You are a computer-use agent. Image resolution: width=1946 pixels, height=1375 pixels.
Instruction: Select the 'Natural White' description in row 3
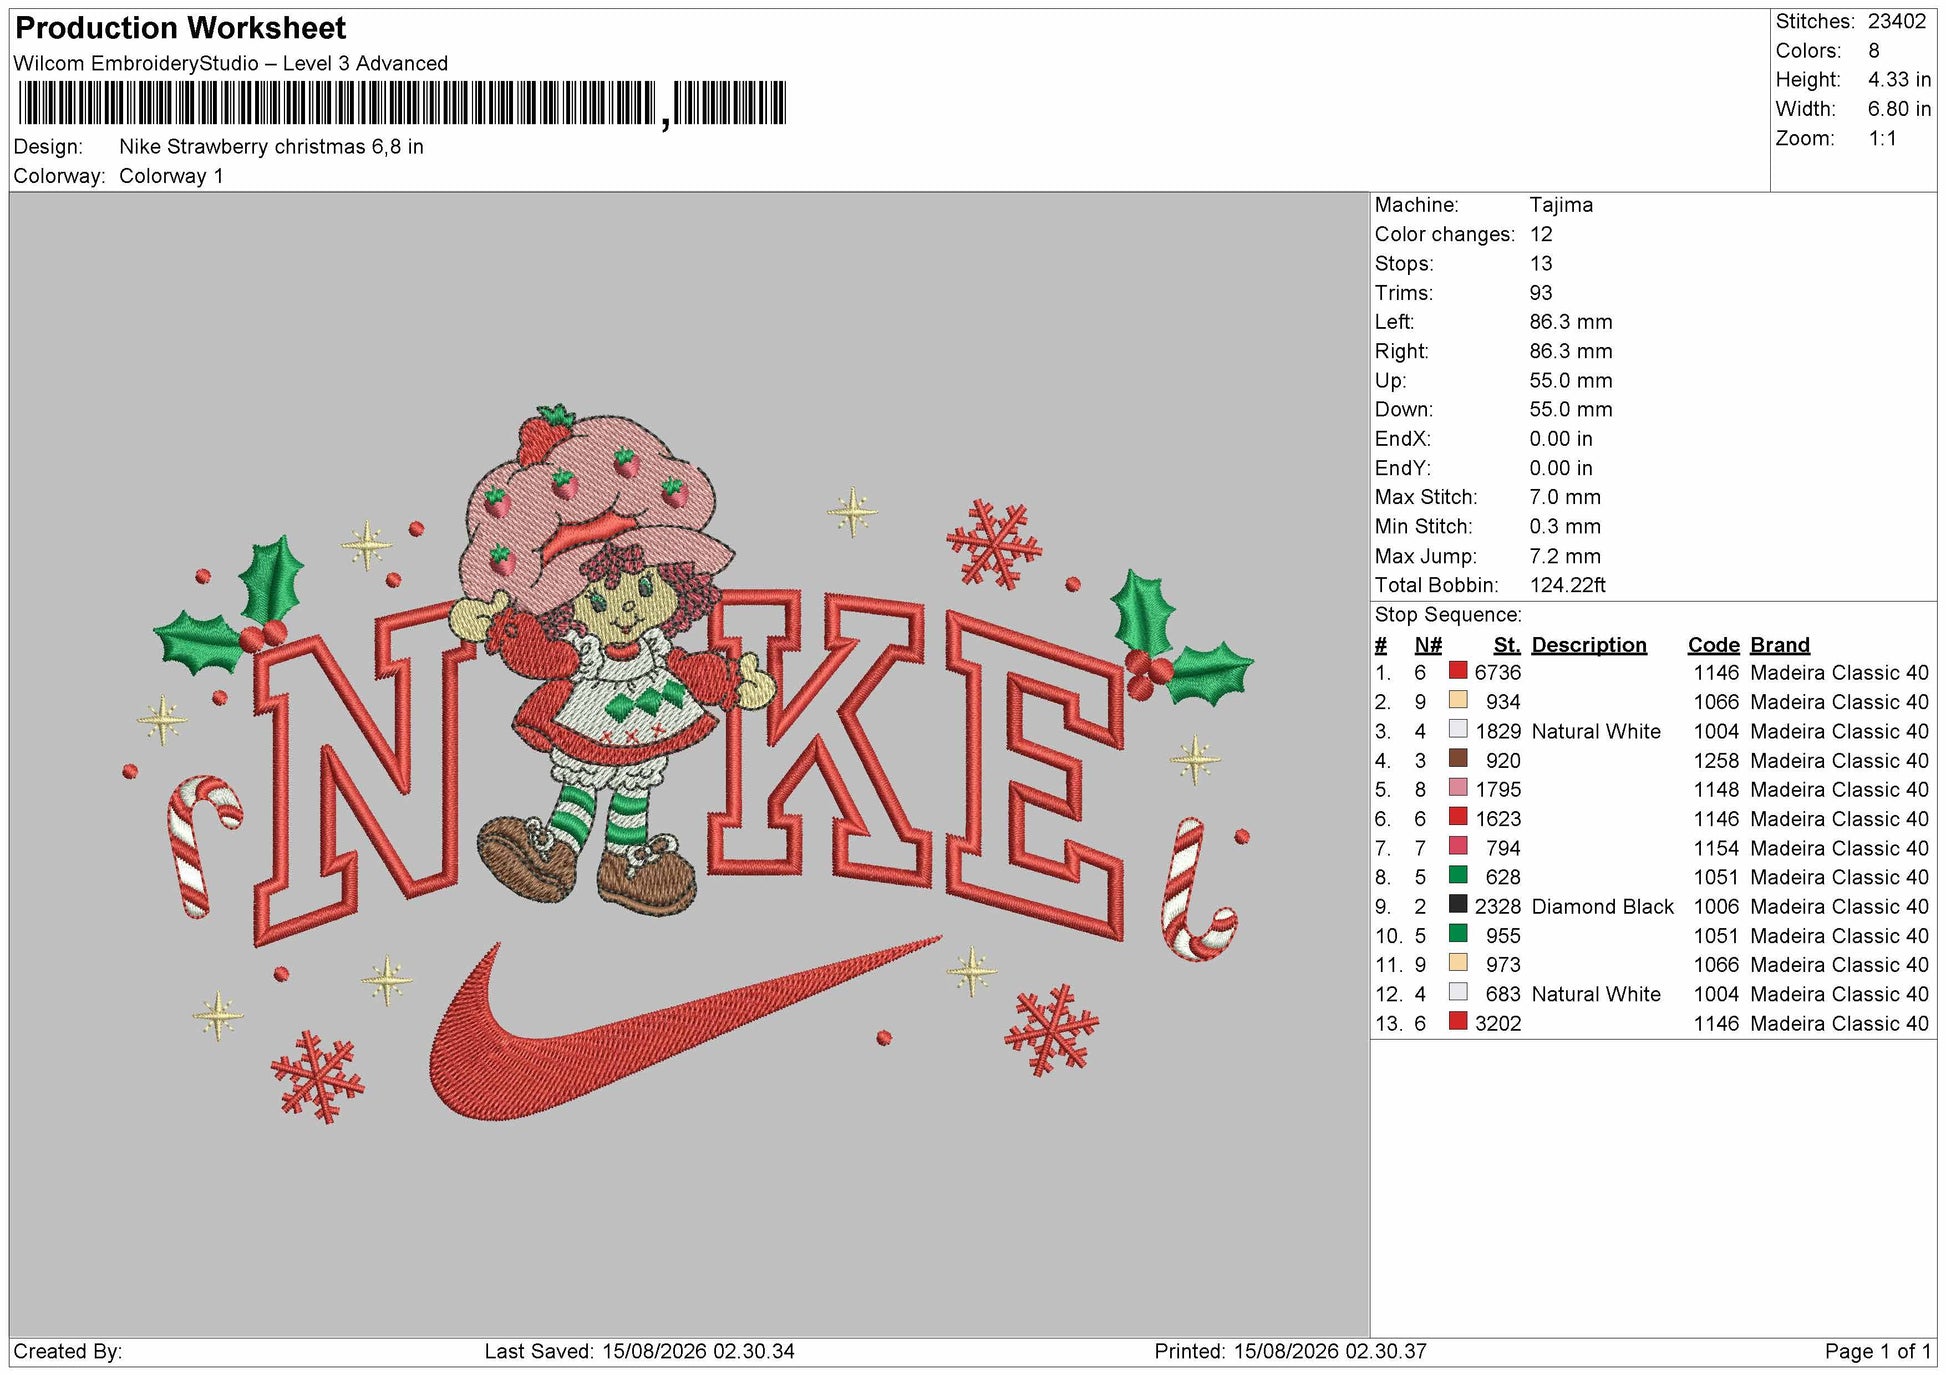click(x=1596, y=731)
